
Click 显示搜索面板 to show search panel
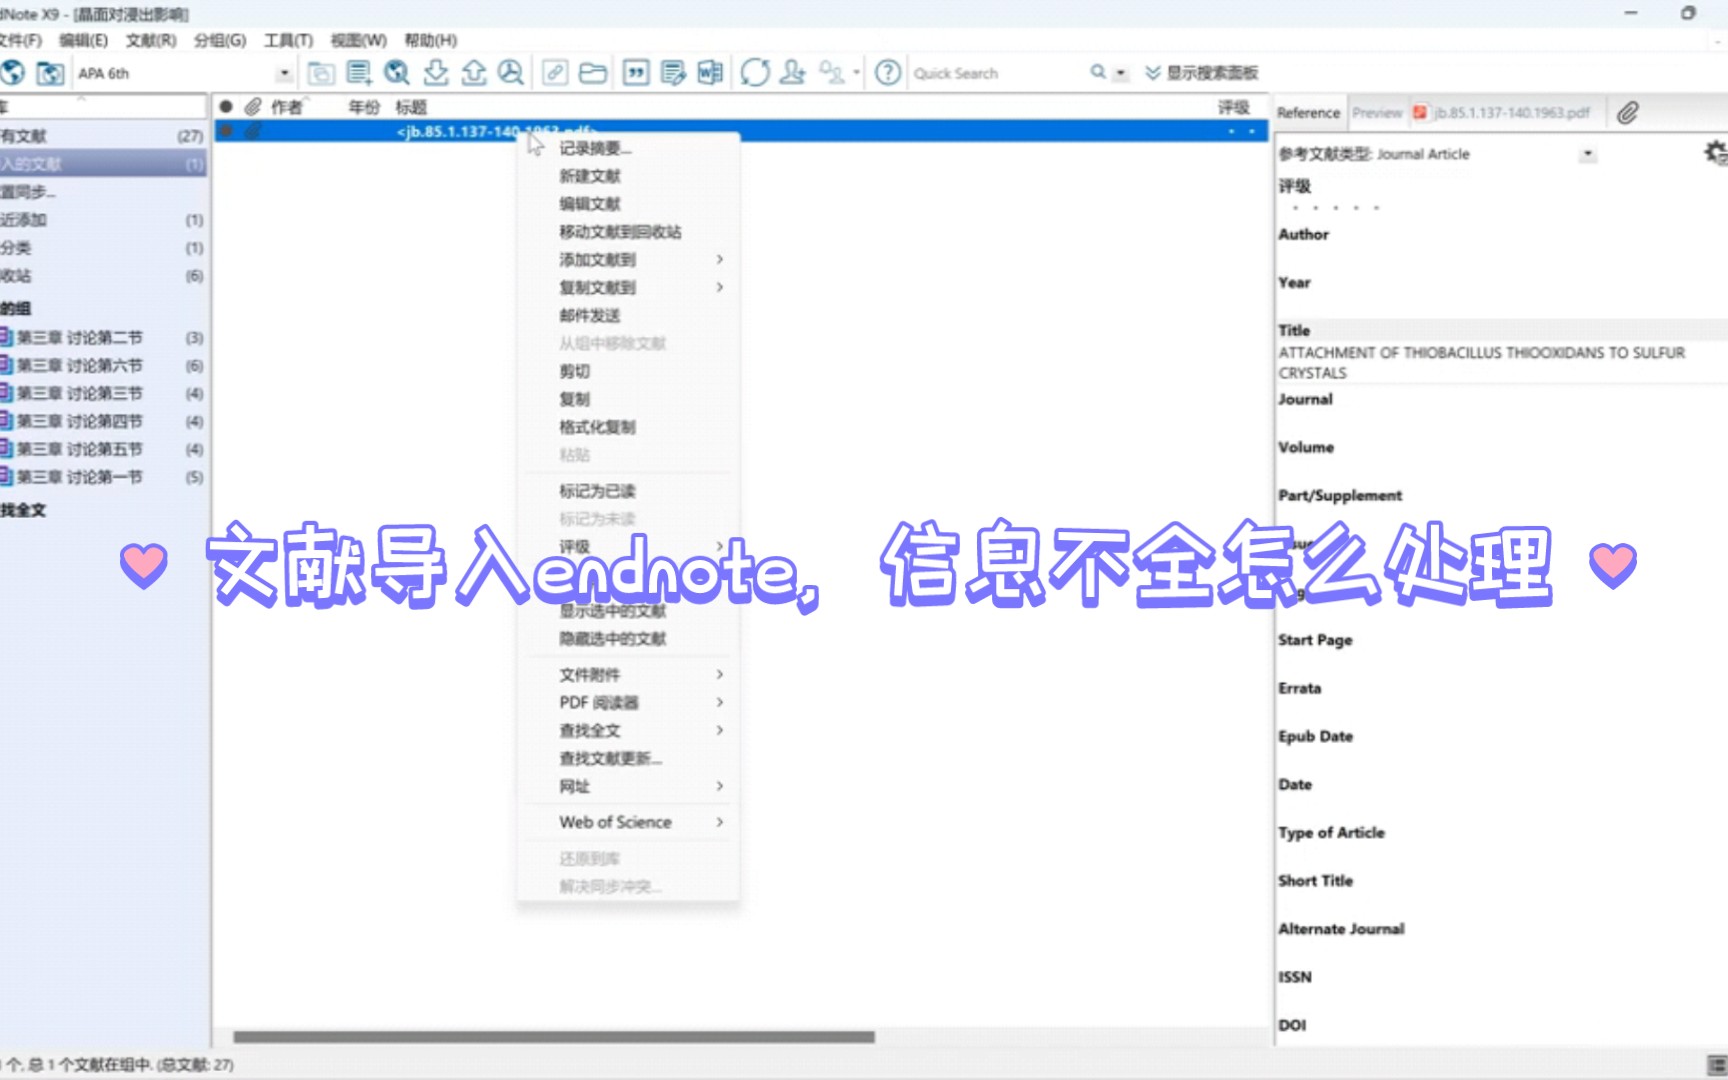(1210, 72)
